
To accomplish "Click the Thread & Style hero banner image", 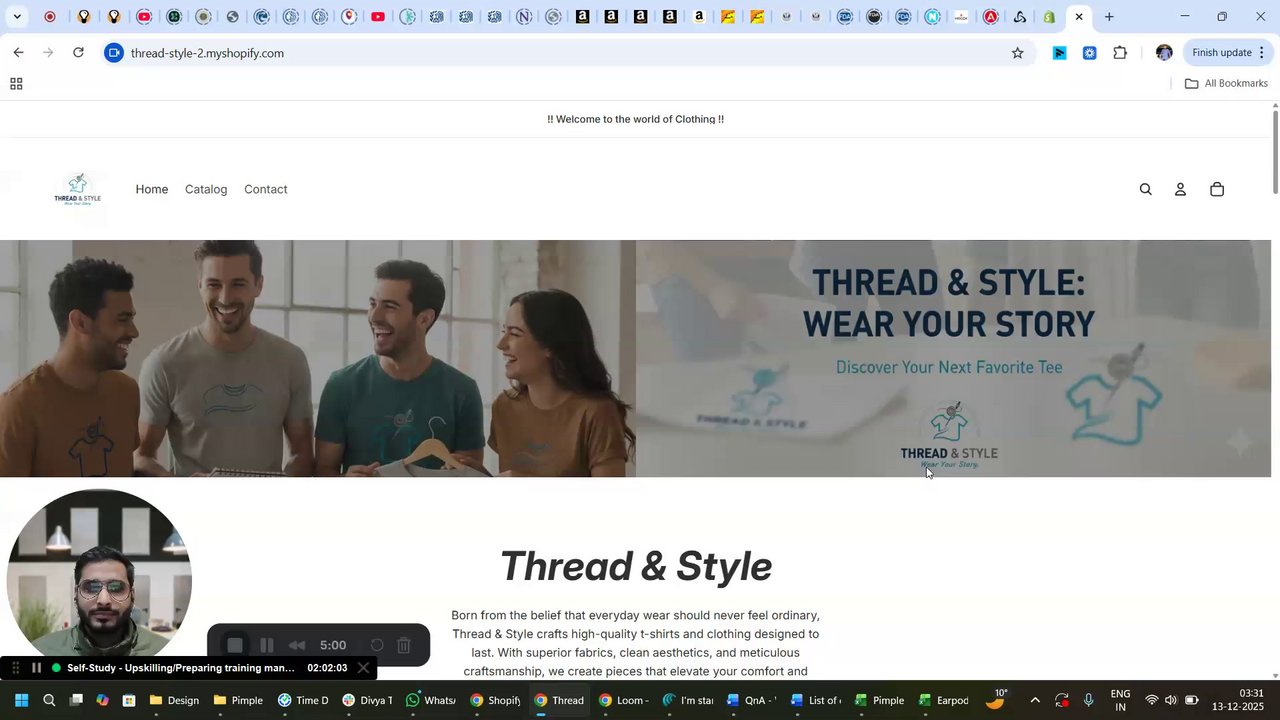I will (635, 358).
